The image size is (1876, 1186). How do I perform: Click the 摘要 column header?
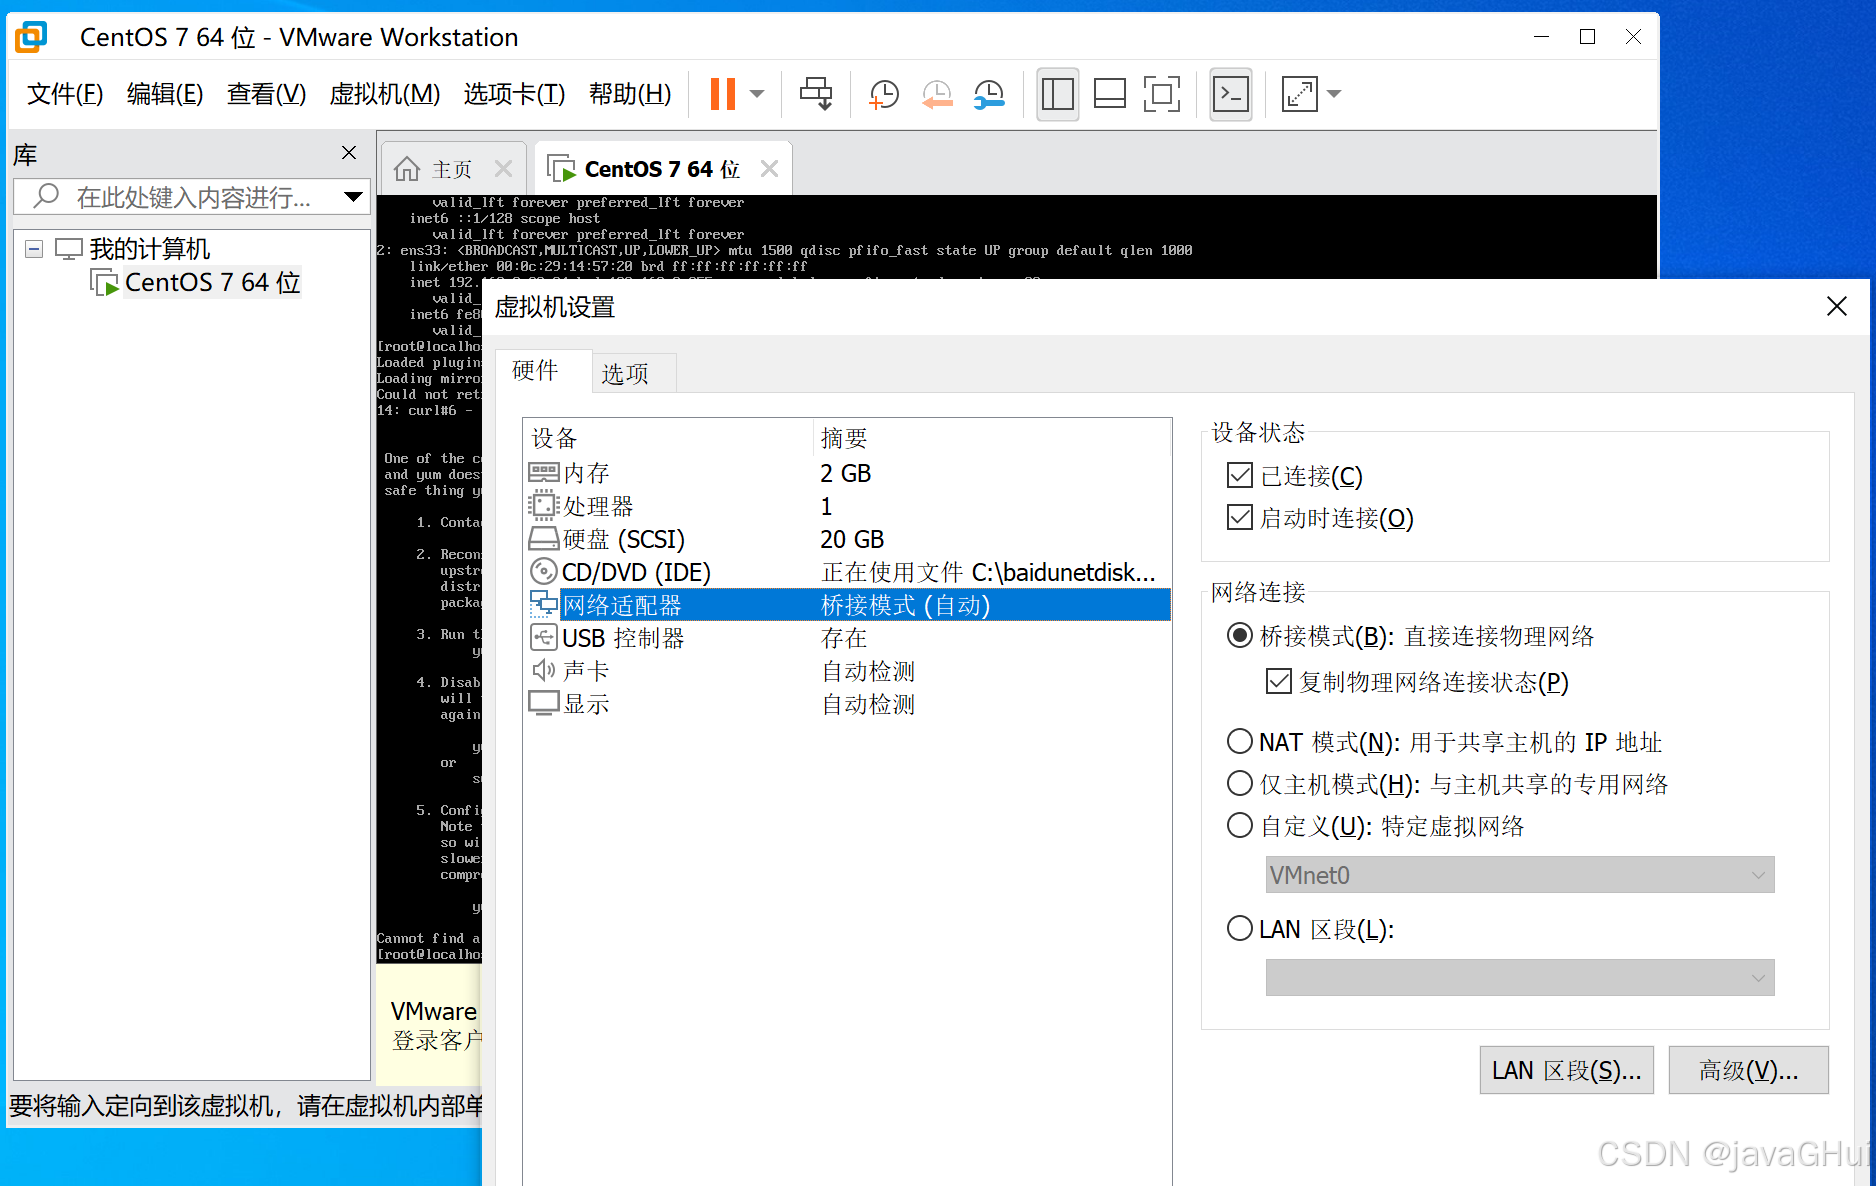point(992,438)
